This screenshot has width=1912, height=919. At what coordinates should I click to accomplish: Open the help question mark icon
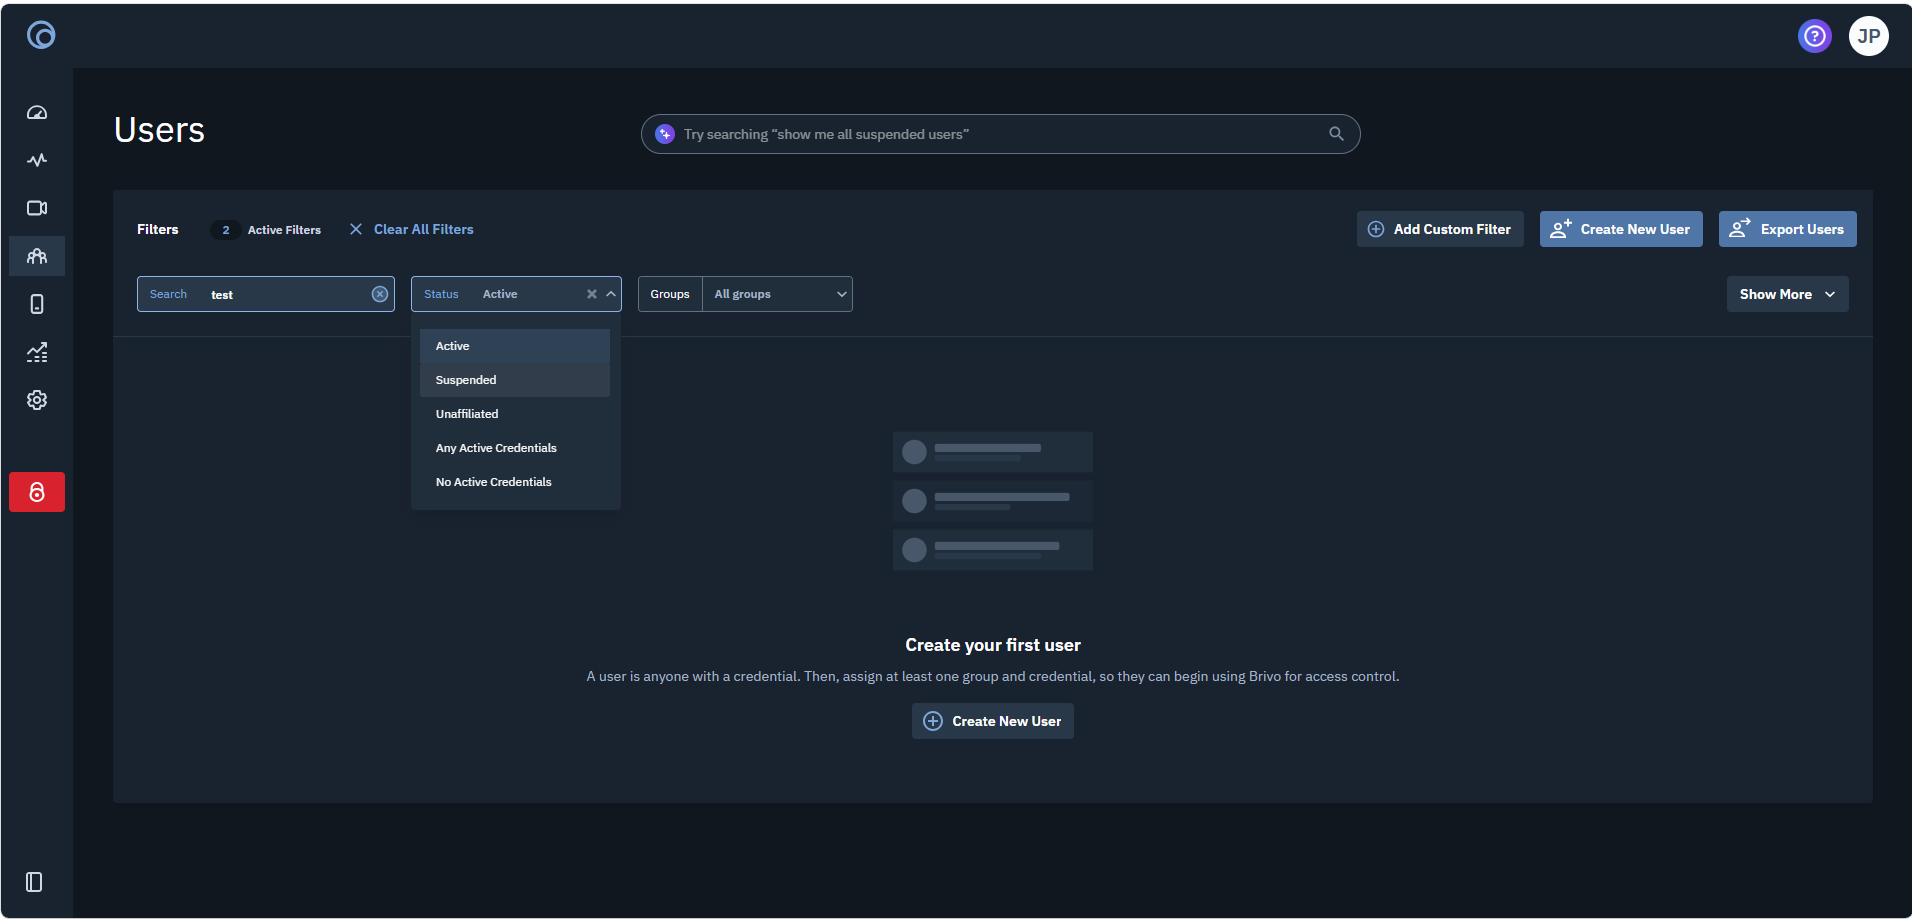1814,36
